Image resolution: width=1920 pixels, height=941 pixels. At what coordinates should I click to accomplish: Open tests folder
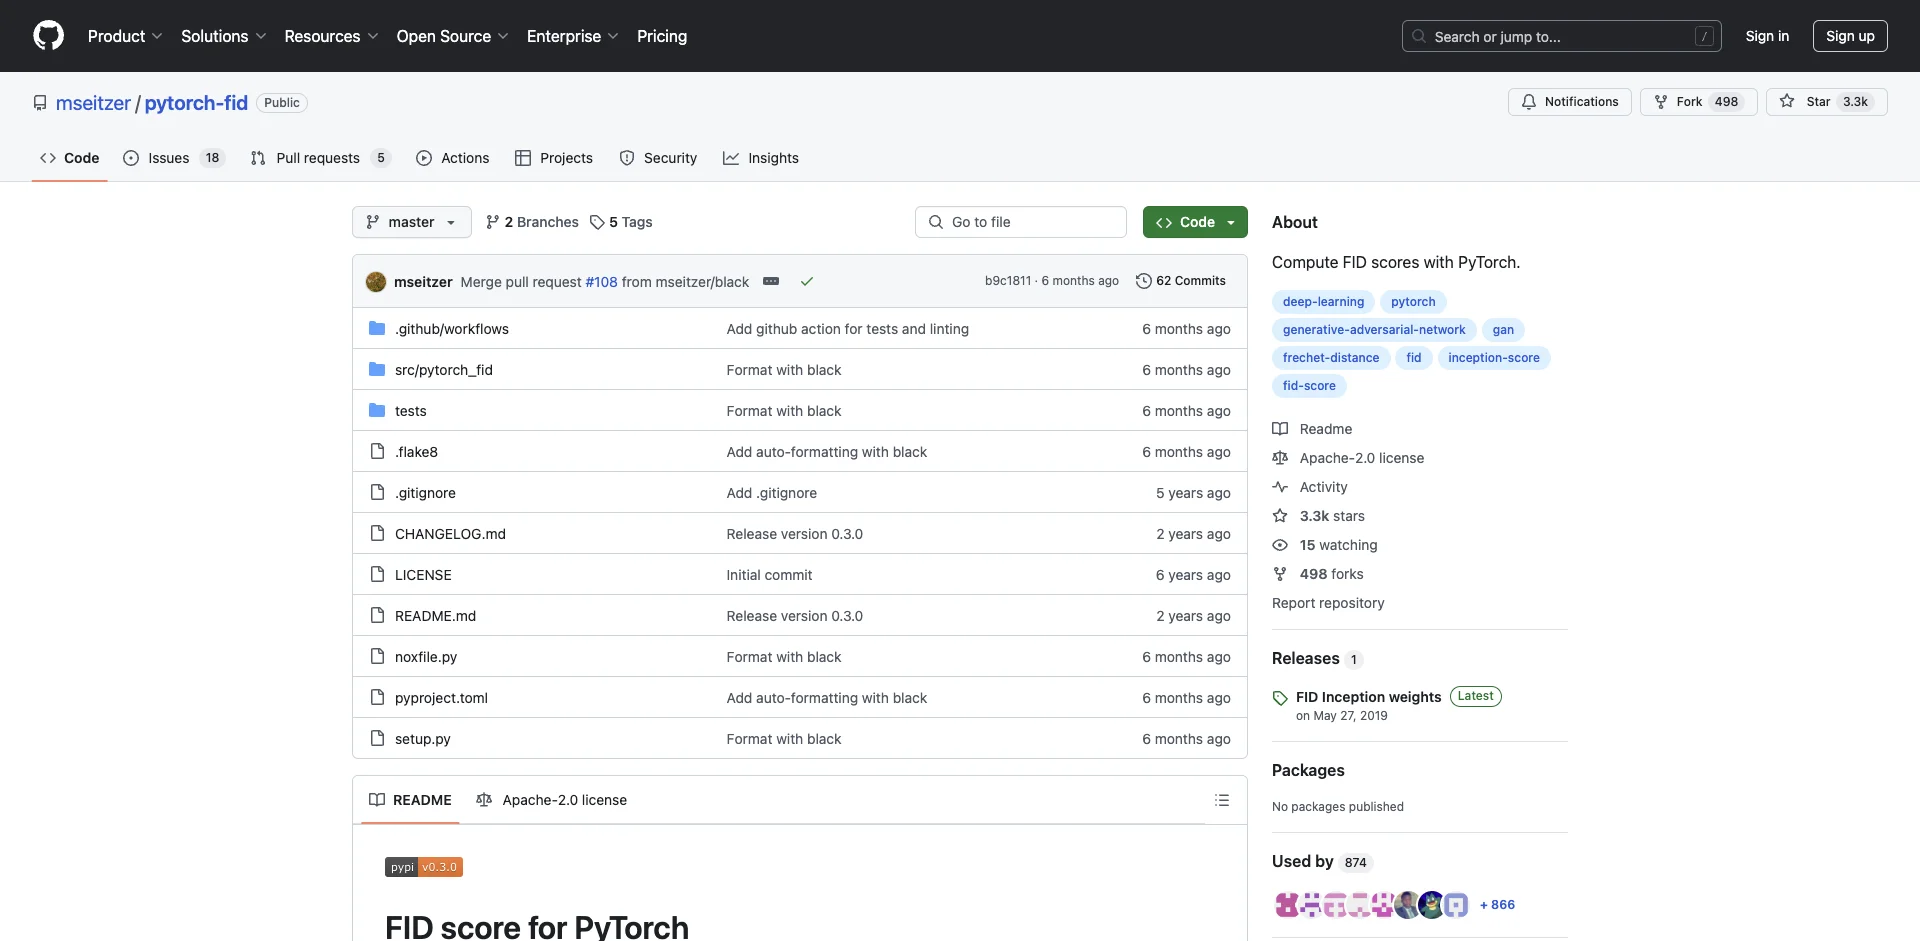[x=411, y=411]
